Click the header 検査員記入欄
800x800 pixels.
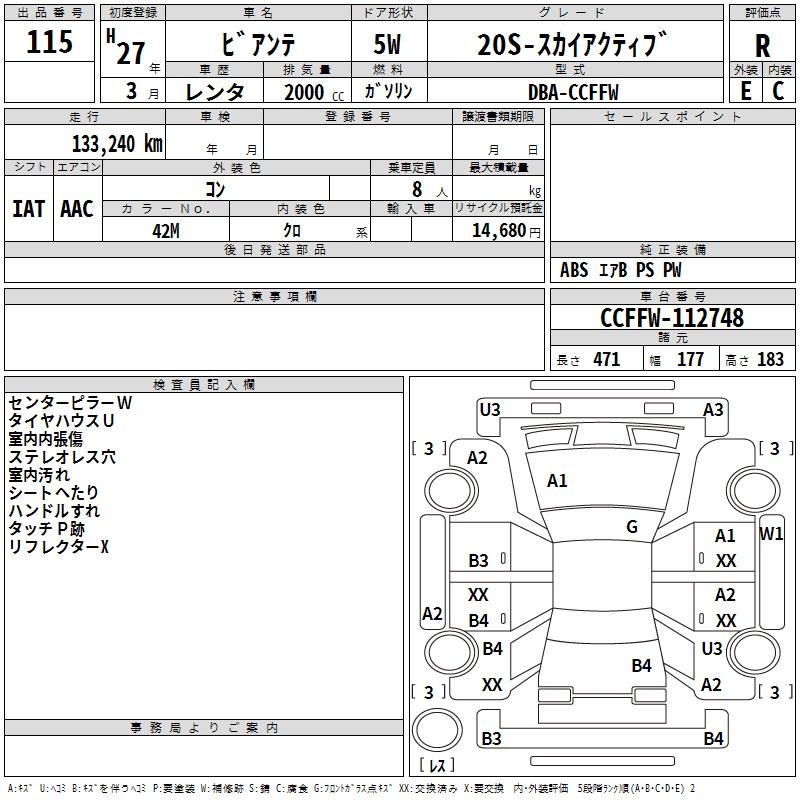204,385
